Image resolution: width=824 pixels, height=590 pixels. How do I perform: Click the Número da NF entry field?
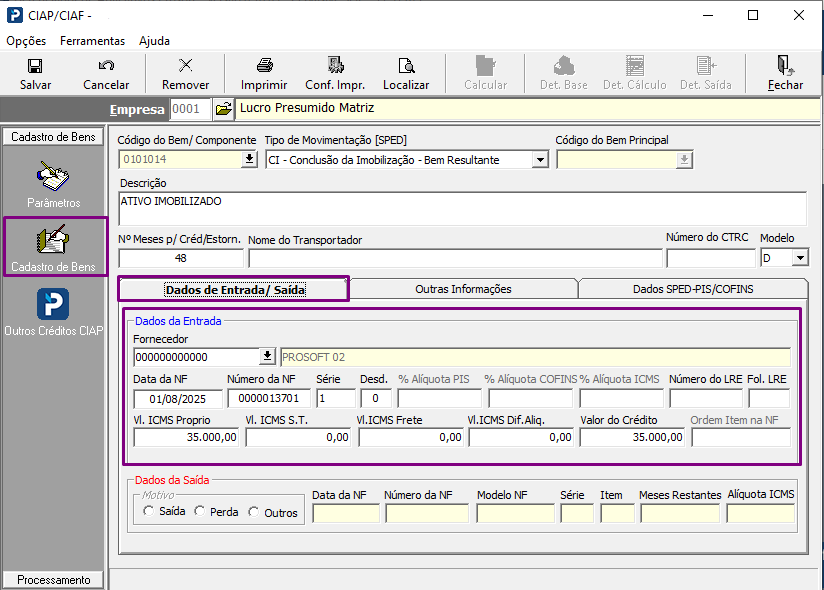[x=267, y=398]
